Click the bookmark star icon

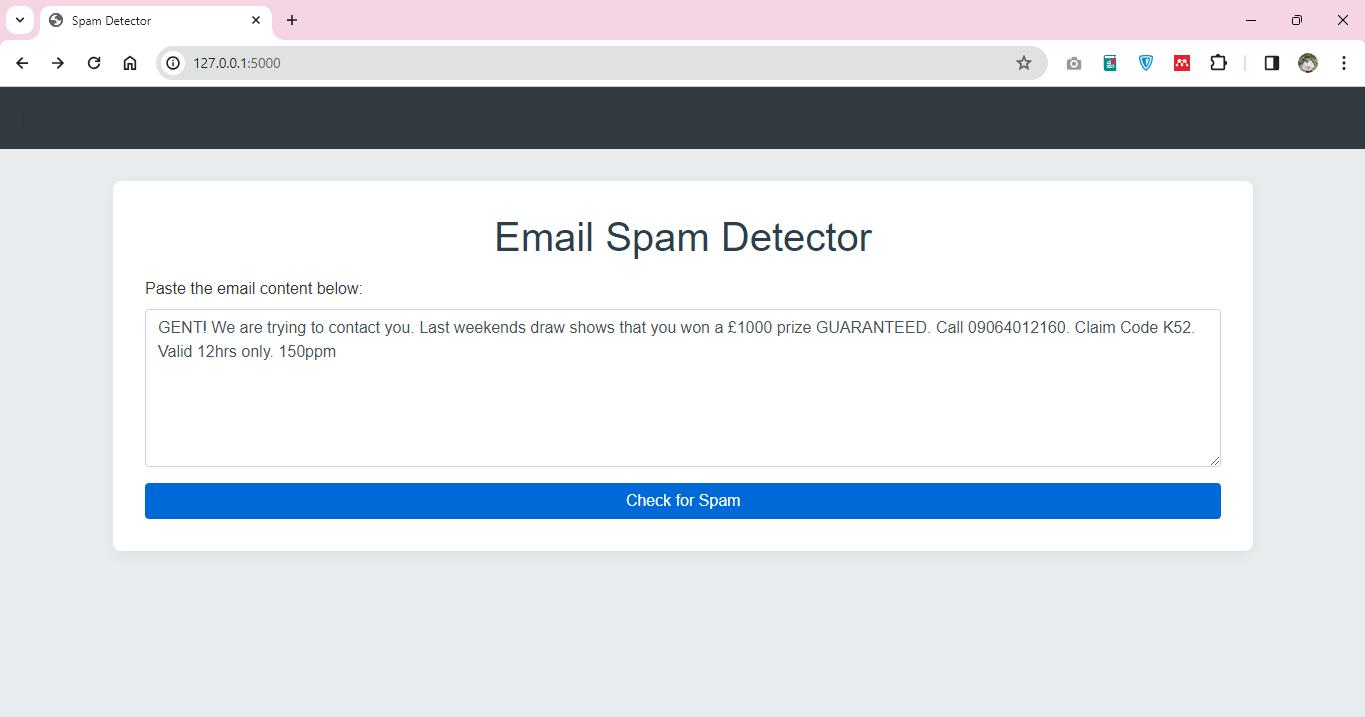pyautogui.click(x=1023, y=63)
